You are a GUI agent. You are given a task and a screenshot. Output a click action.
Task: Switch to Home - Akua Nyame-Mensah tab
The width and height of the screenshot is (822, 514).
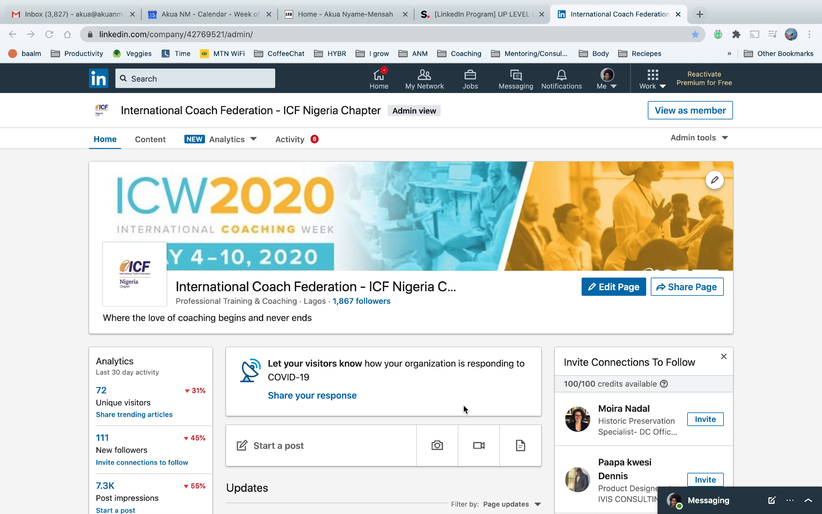coord(346,14)
